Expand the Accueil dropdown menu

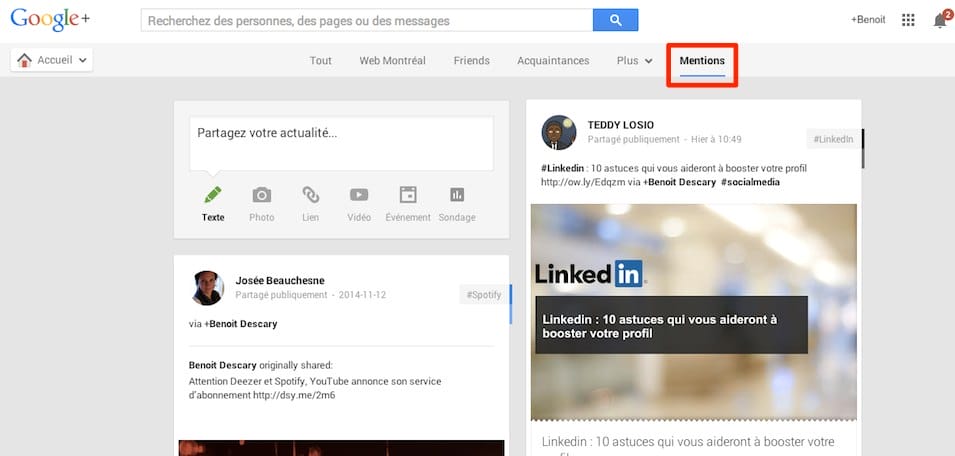[52, 61]
